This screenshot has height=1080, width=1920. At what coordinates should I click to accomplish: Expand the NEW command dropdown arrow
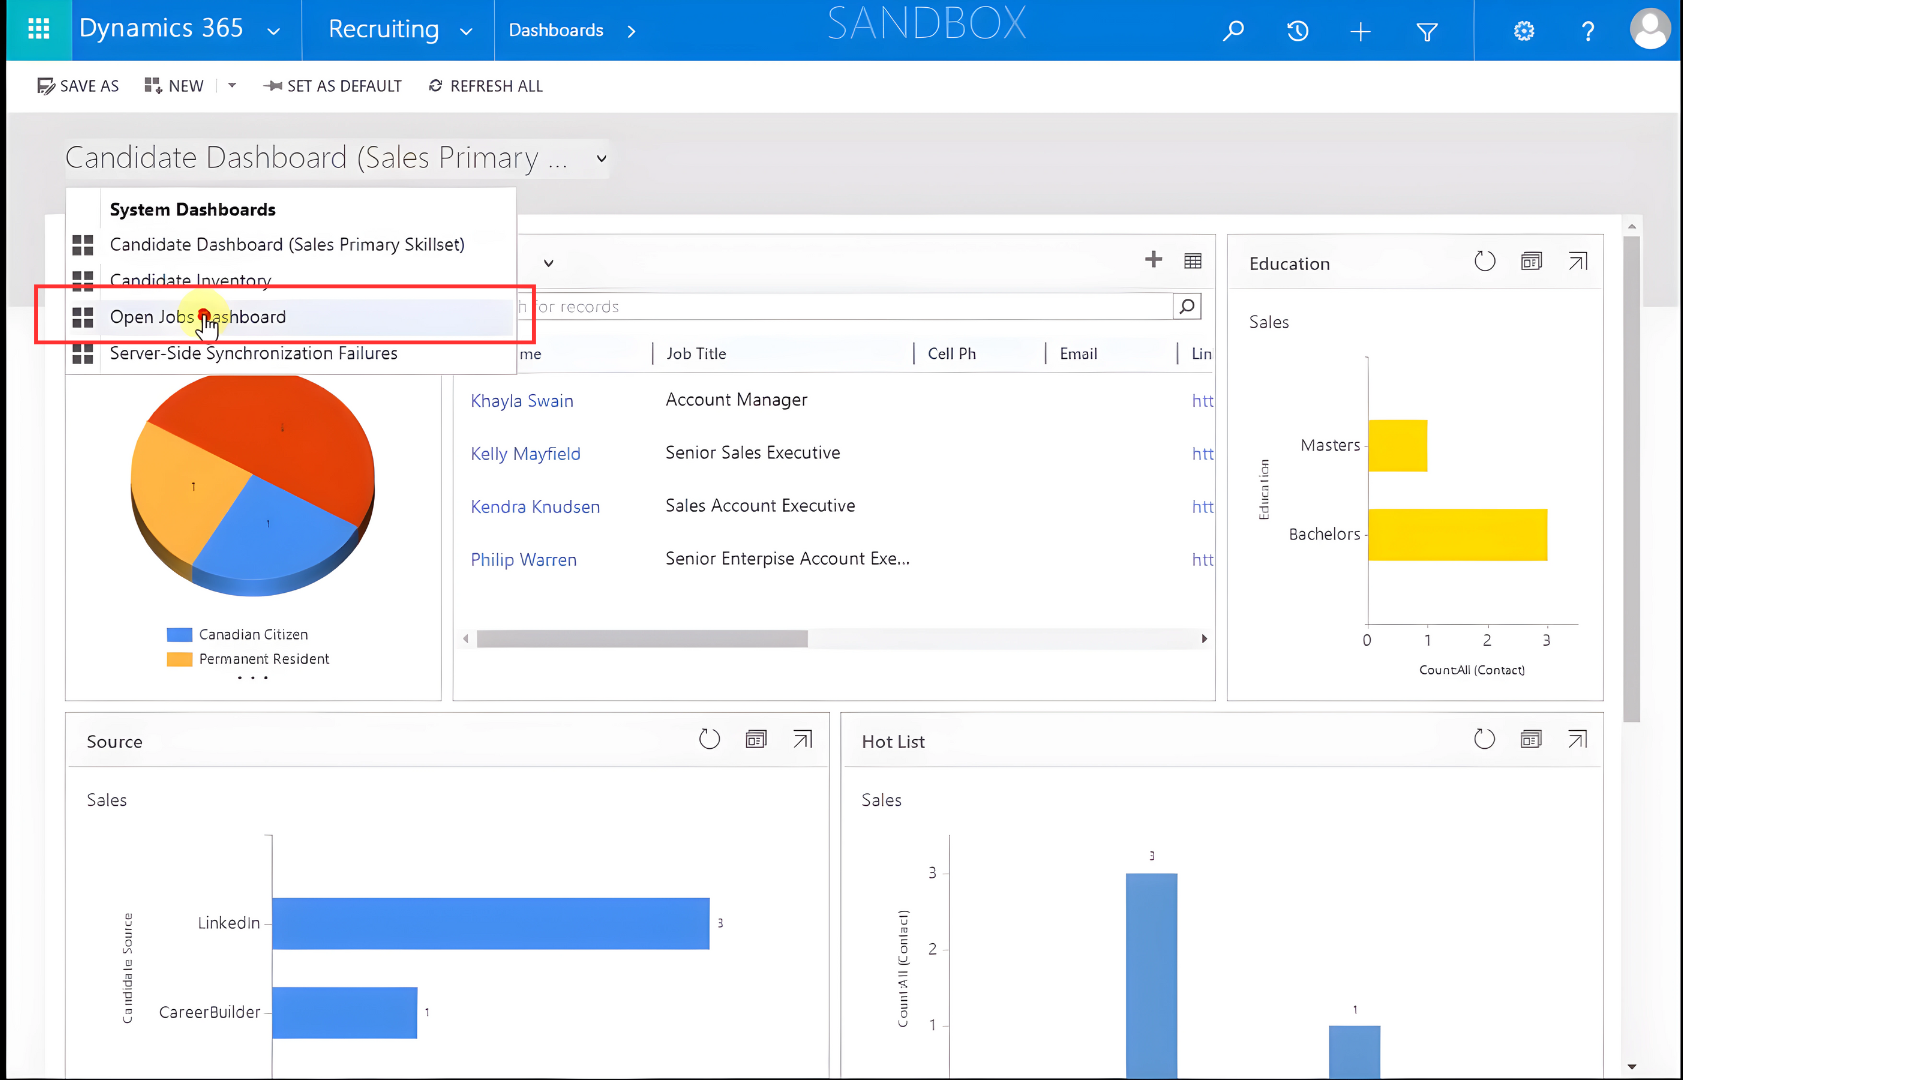(x=232, y=86)
